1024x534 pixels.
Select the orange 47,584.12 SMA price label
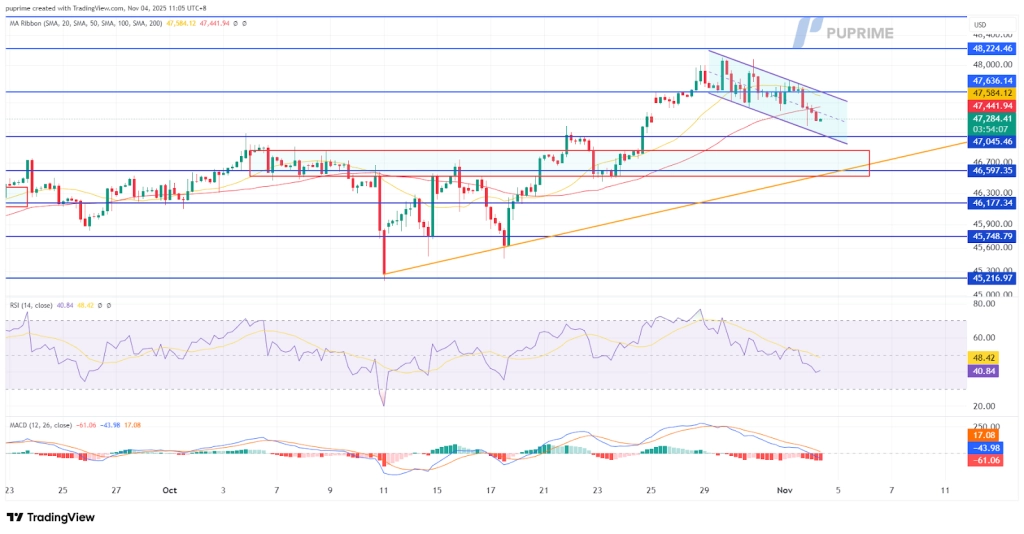[x=993, y=93]
